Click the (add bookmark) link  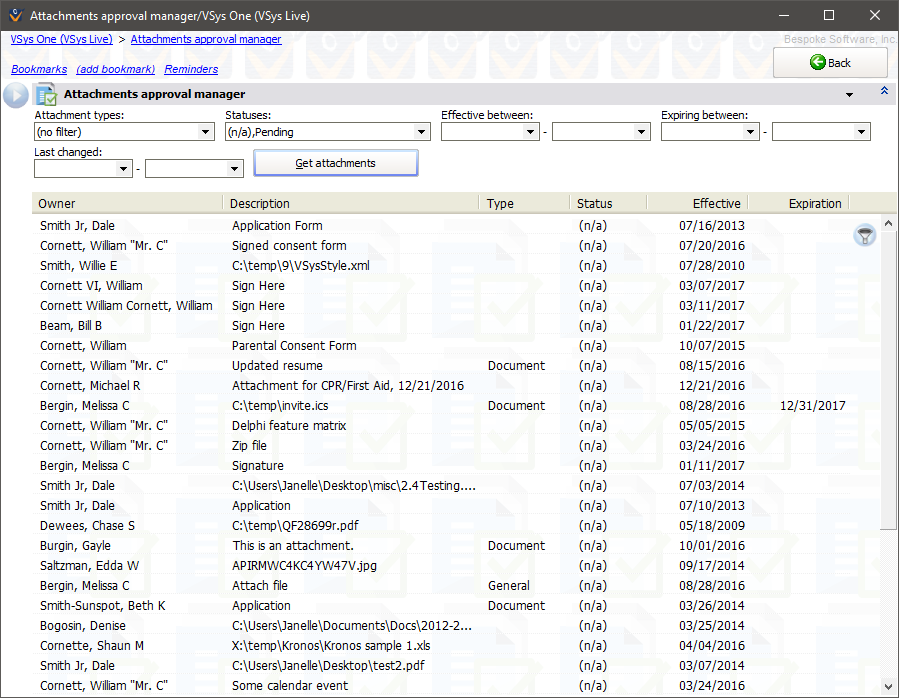115,69
